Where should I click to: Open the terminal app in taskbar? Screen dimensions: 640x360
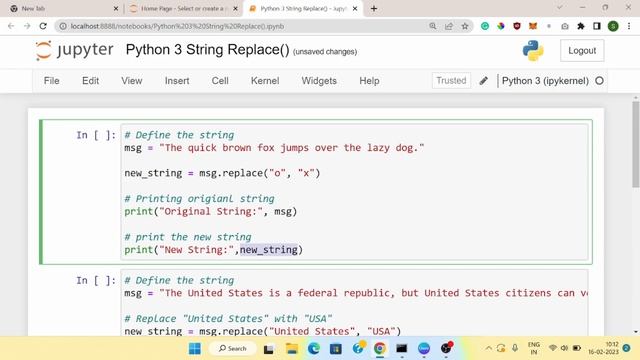pyautogui.click(x=402, y=349)
